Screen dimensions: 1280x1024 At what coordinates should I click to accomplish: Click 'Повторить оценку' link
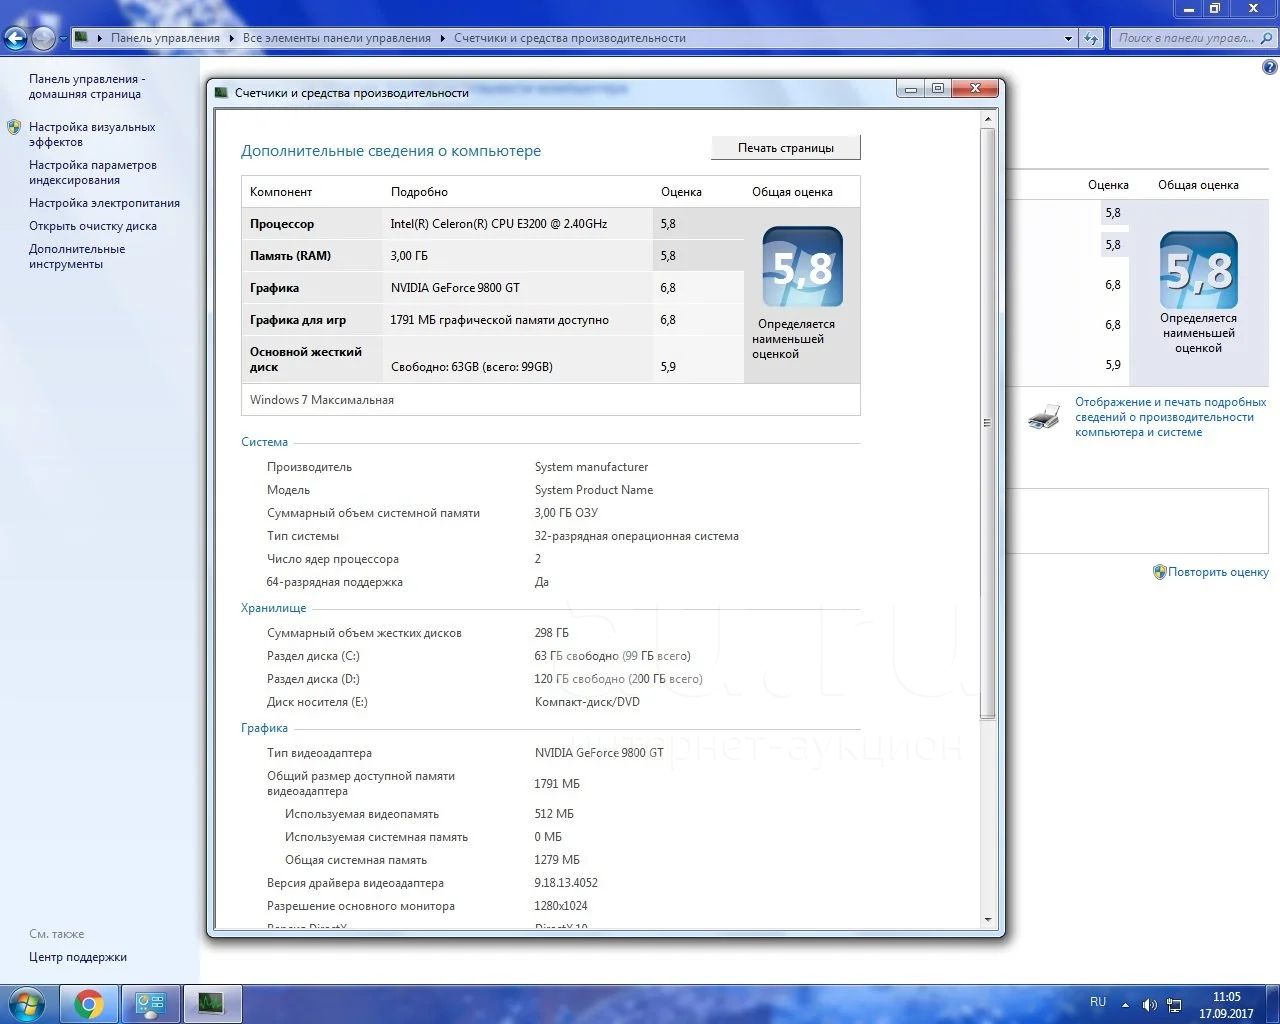pos(1218,572)
